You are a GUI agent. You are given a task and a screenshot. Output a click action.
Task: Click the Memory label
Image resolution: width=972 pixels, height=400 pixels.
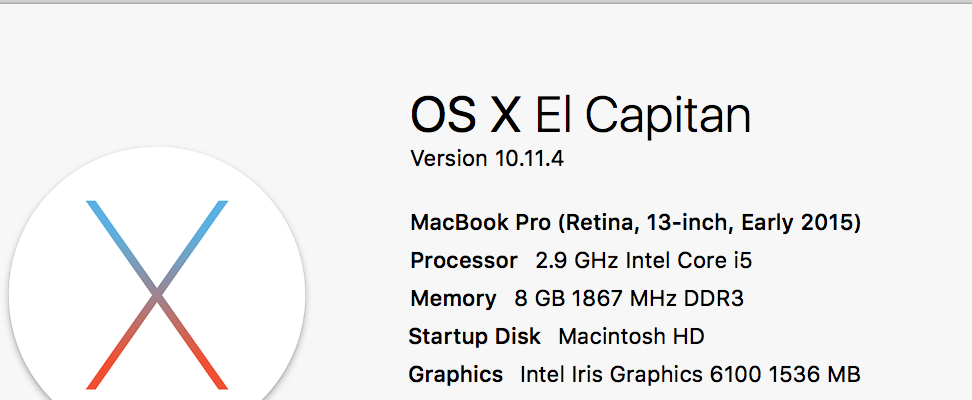coord(453,298)
